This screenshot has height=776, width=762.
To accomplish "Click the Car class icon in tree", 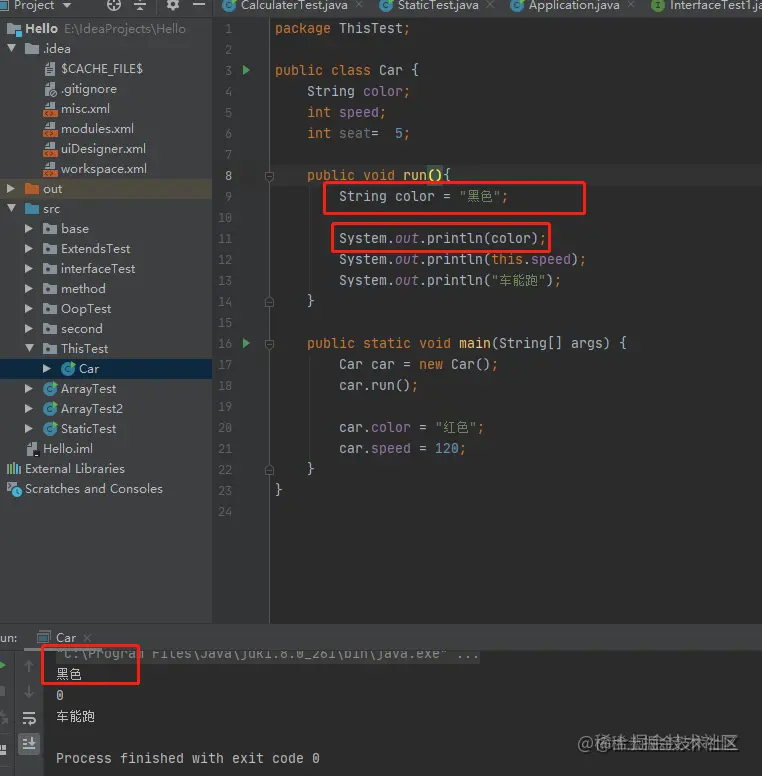I will coord(68,369).
